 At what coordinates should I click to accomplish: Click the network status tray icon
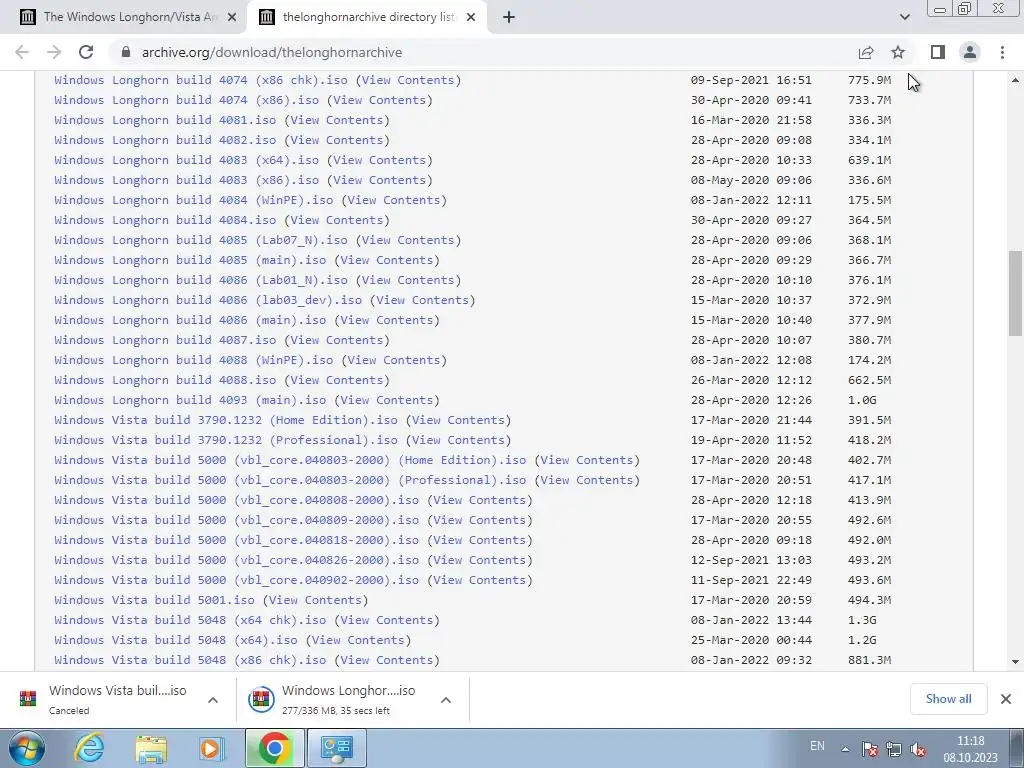(x=894, y=749)
